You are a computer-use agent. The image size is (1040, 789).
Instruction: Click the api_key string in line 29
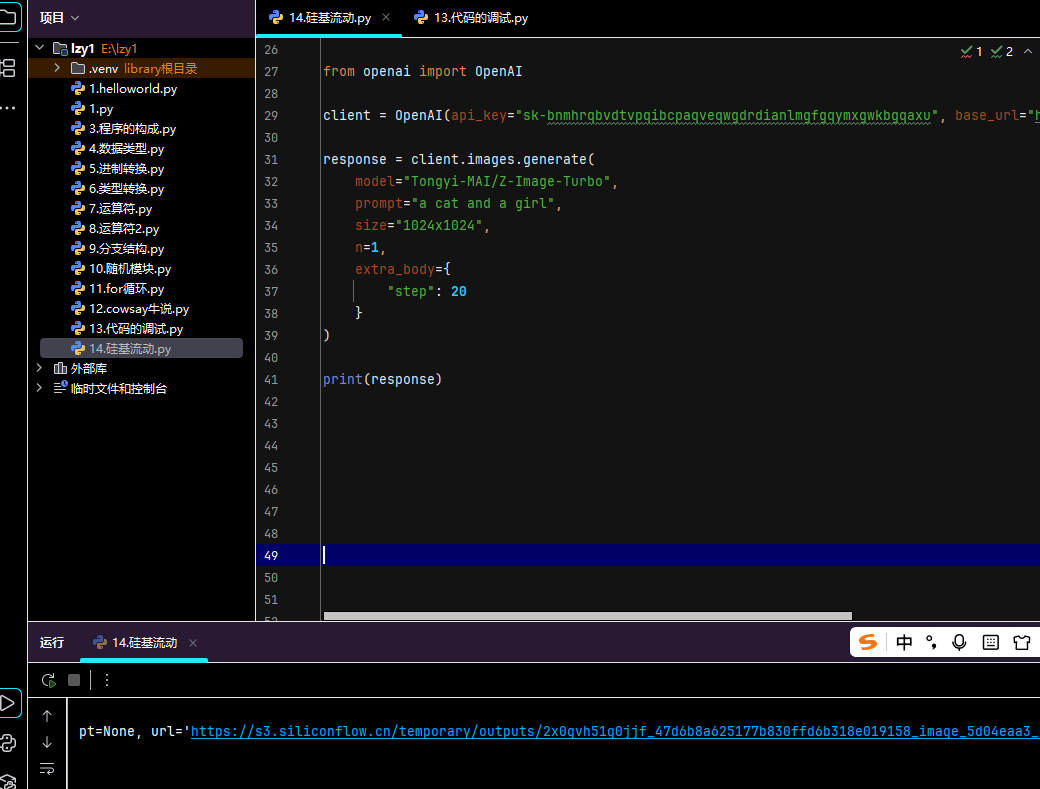click(727, 116)
